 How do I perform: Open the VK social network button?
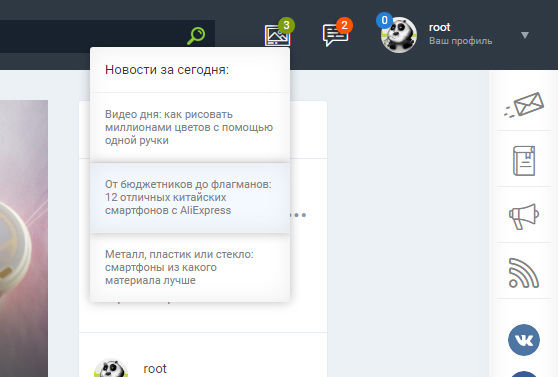coord(524,340)
